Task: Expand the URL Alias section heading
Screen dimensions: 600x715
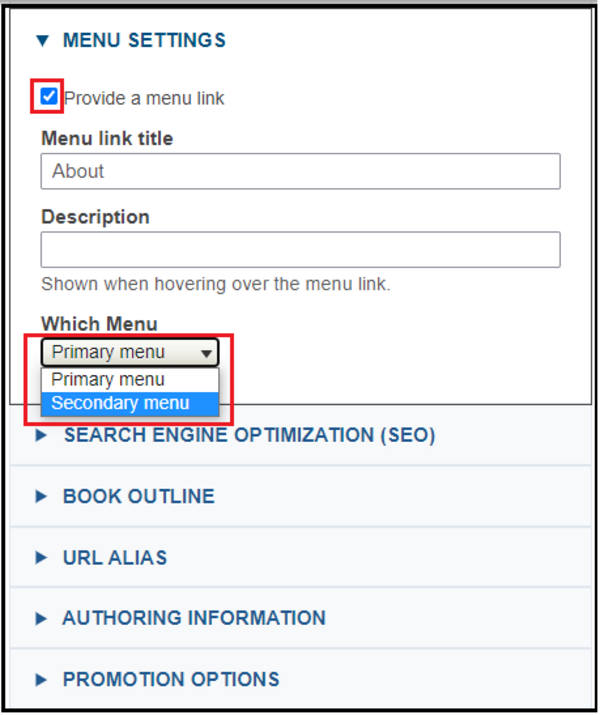Action: [115, 557]
